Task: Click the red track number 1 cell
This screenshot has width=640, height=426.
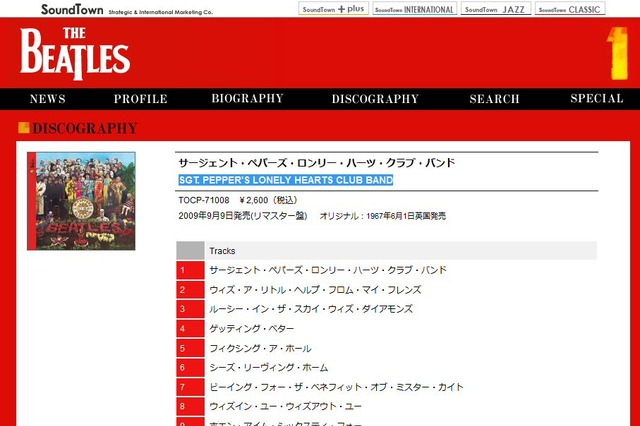Action: pos(190,270)
